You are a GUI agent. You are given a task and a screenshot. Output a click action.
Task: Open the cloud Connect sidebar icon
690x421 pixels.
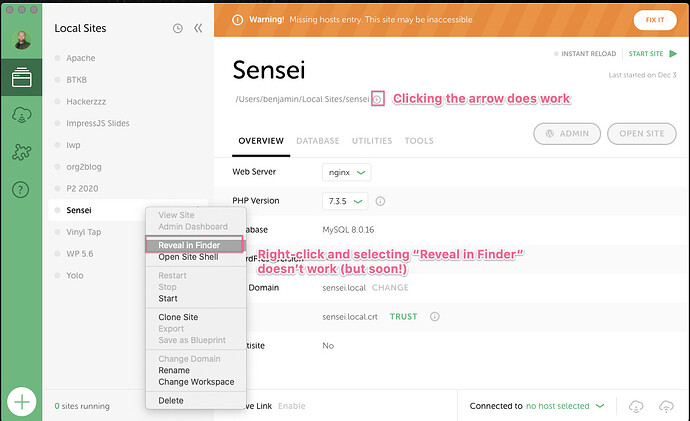(x=20, y=115)
